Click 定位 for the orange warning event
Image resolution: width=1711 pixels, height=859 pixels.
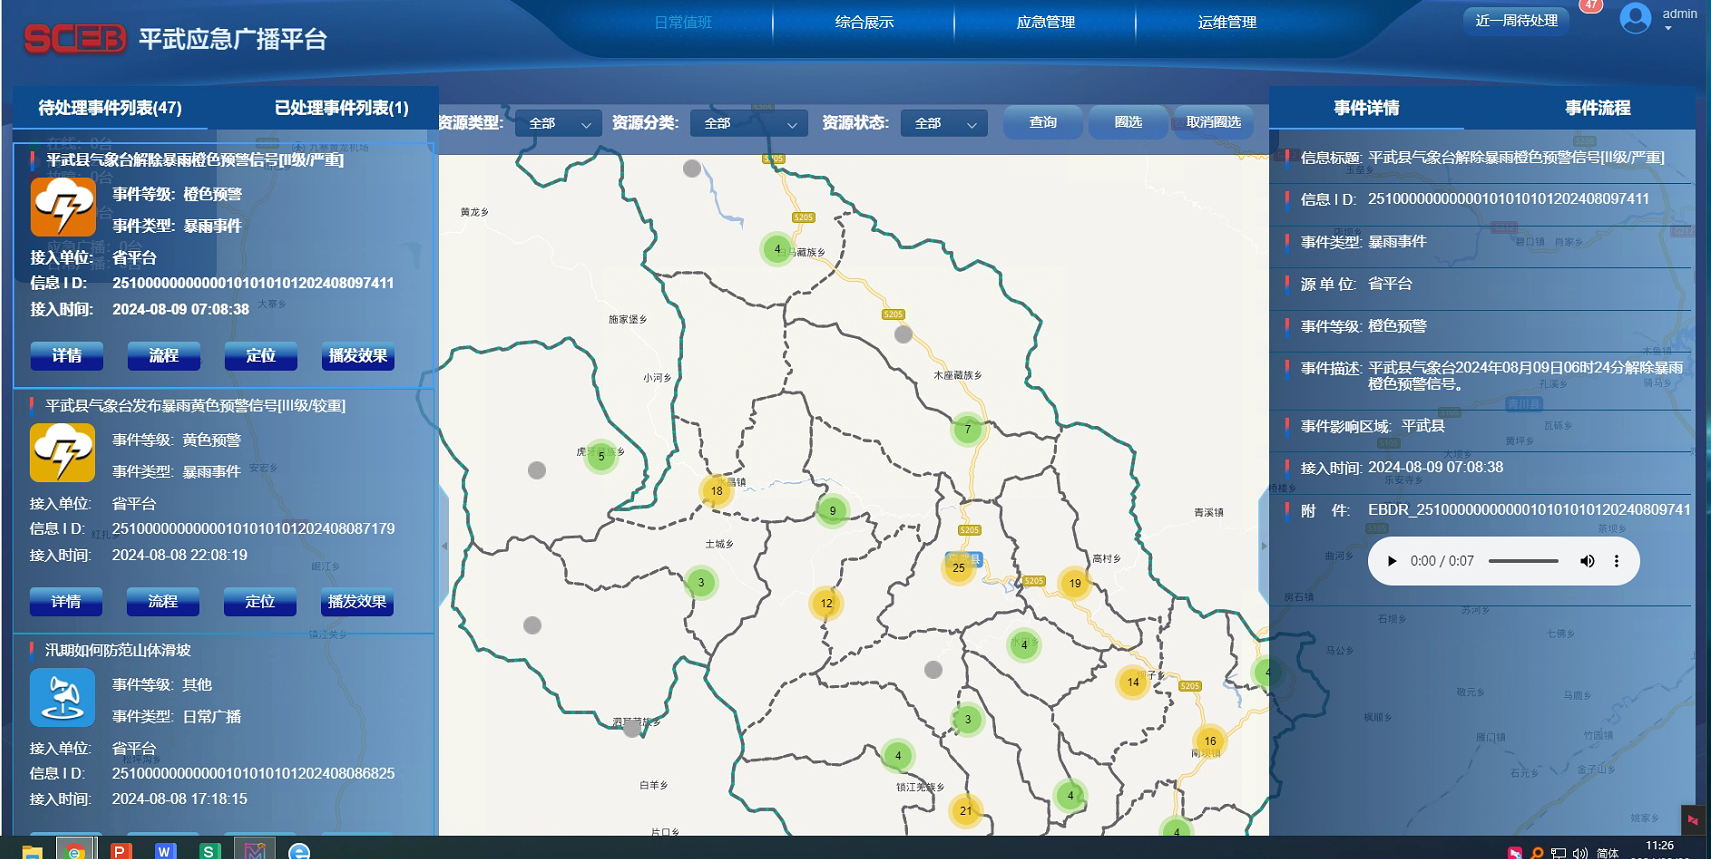(x=260, y=356)
